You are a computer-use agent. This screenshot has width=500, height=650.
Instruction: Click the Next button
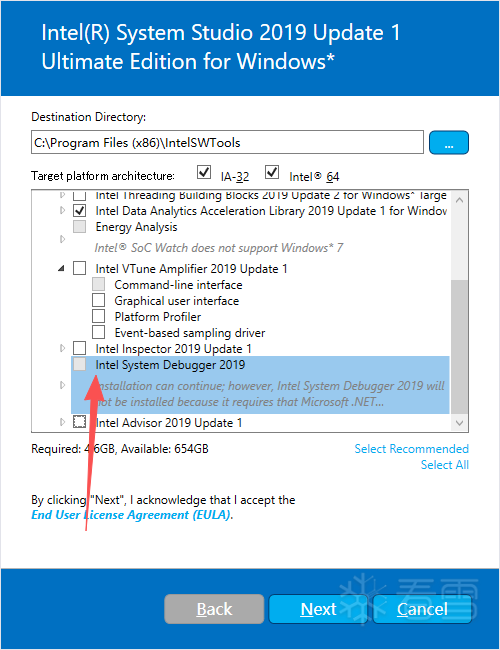318,609
